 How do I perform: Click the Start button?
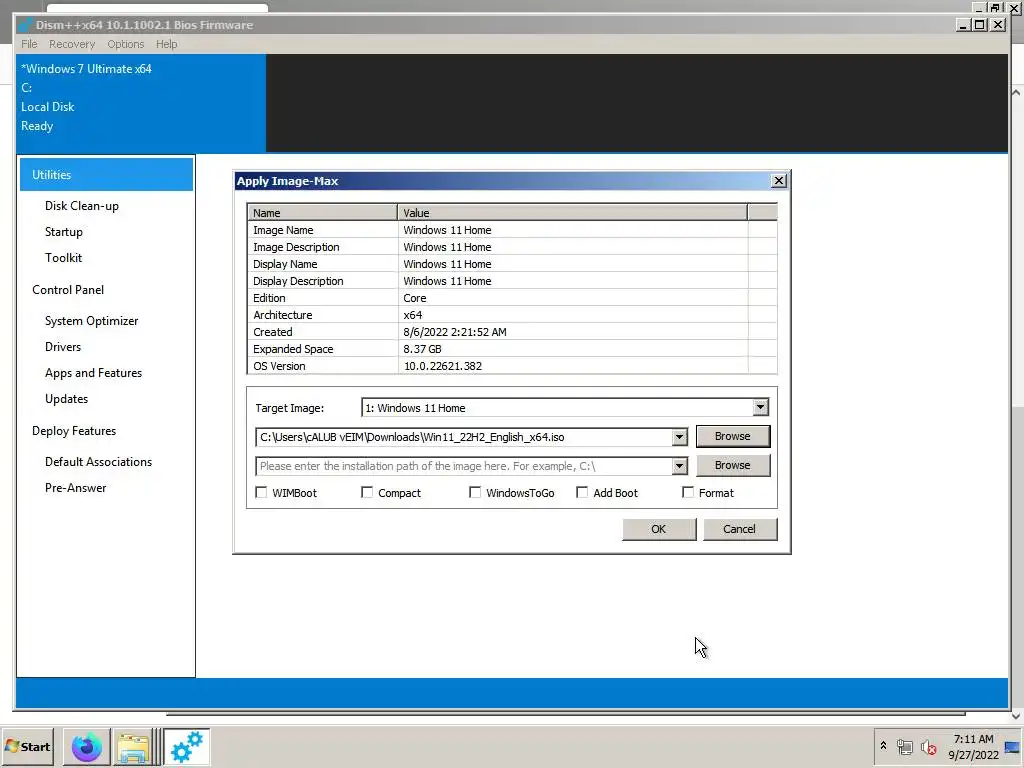tap(28, 746)
